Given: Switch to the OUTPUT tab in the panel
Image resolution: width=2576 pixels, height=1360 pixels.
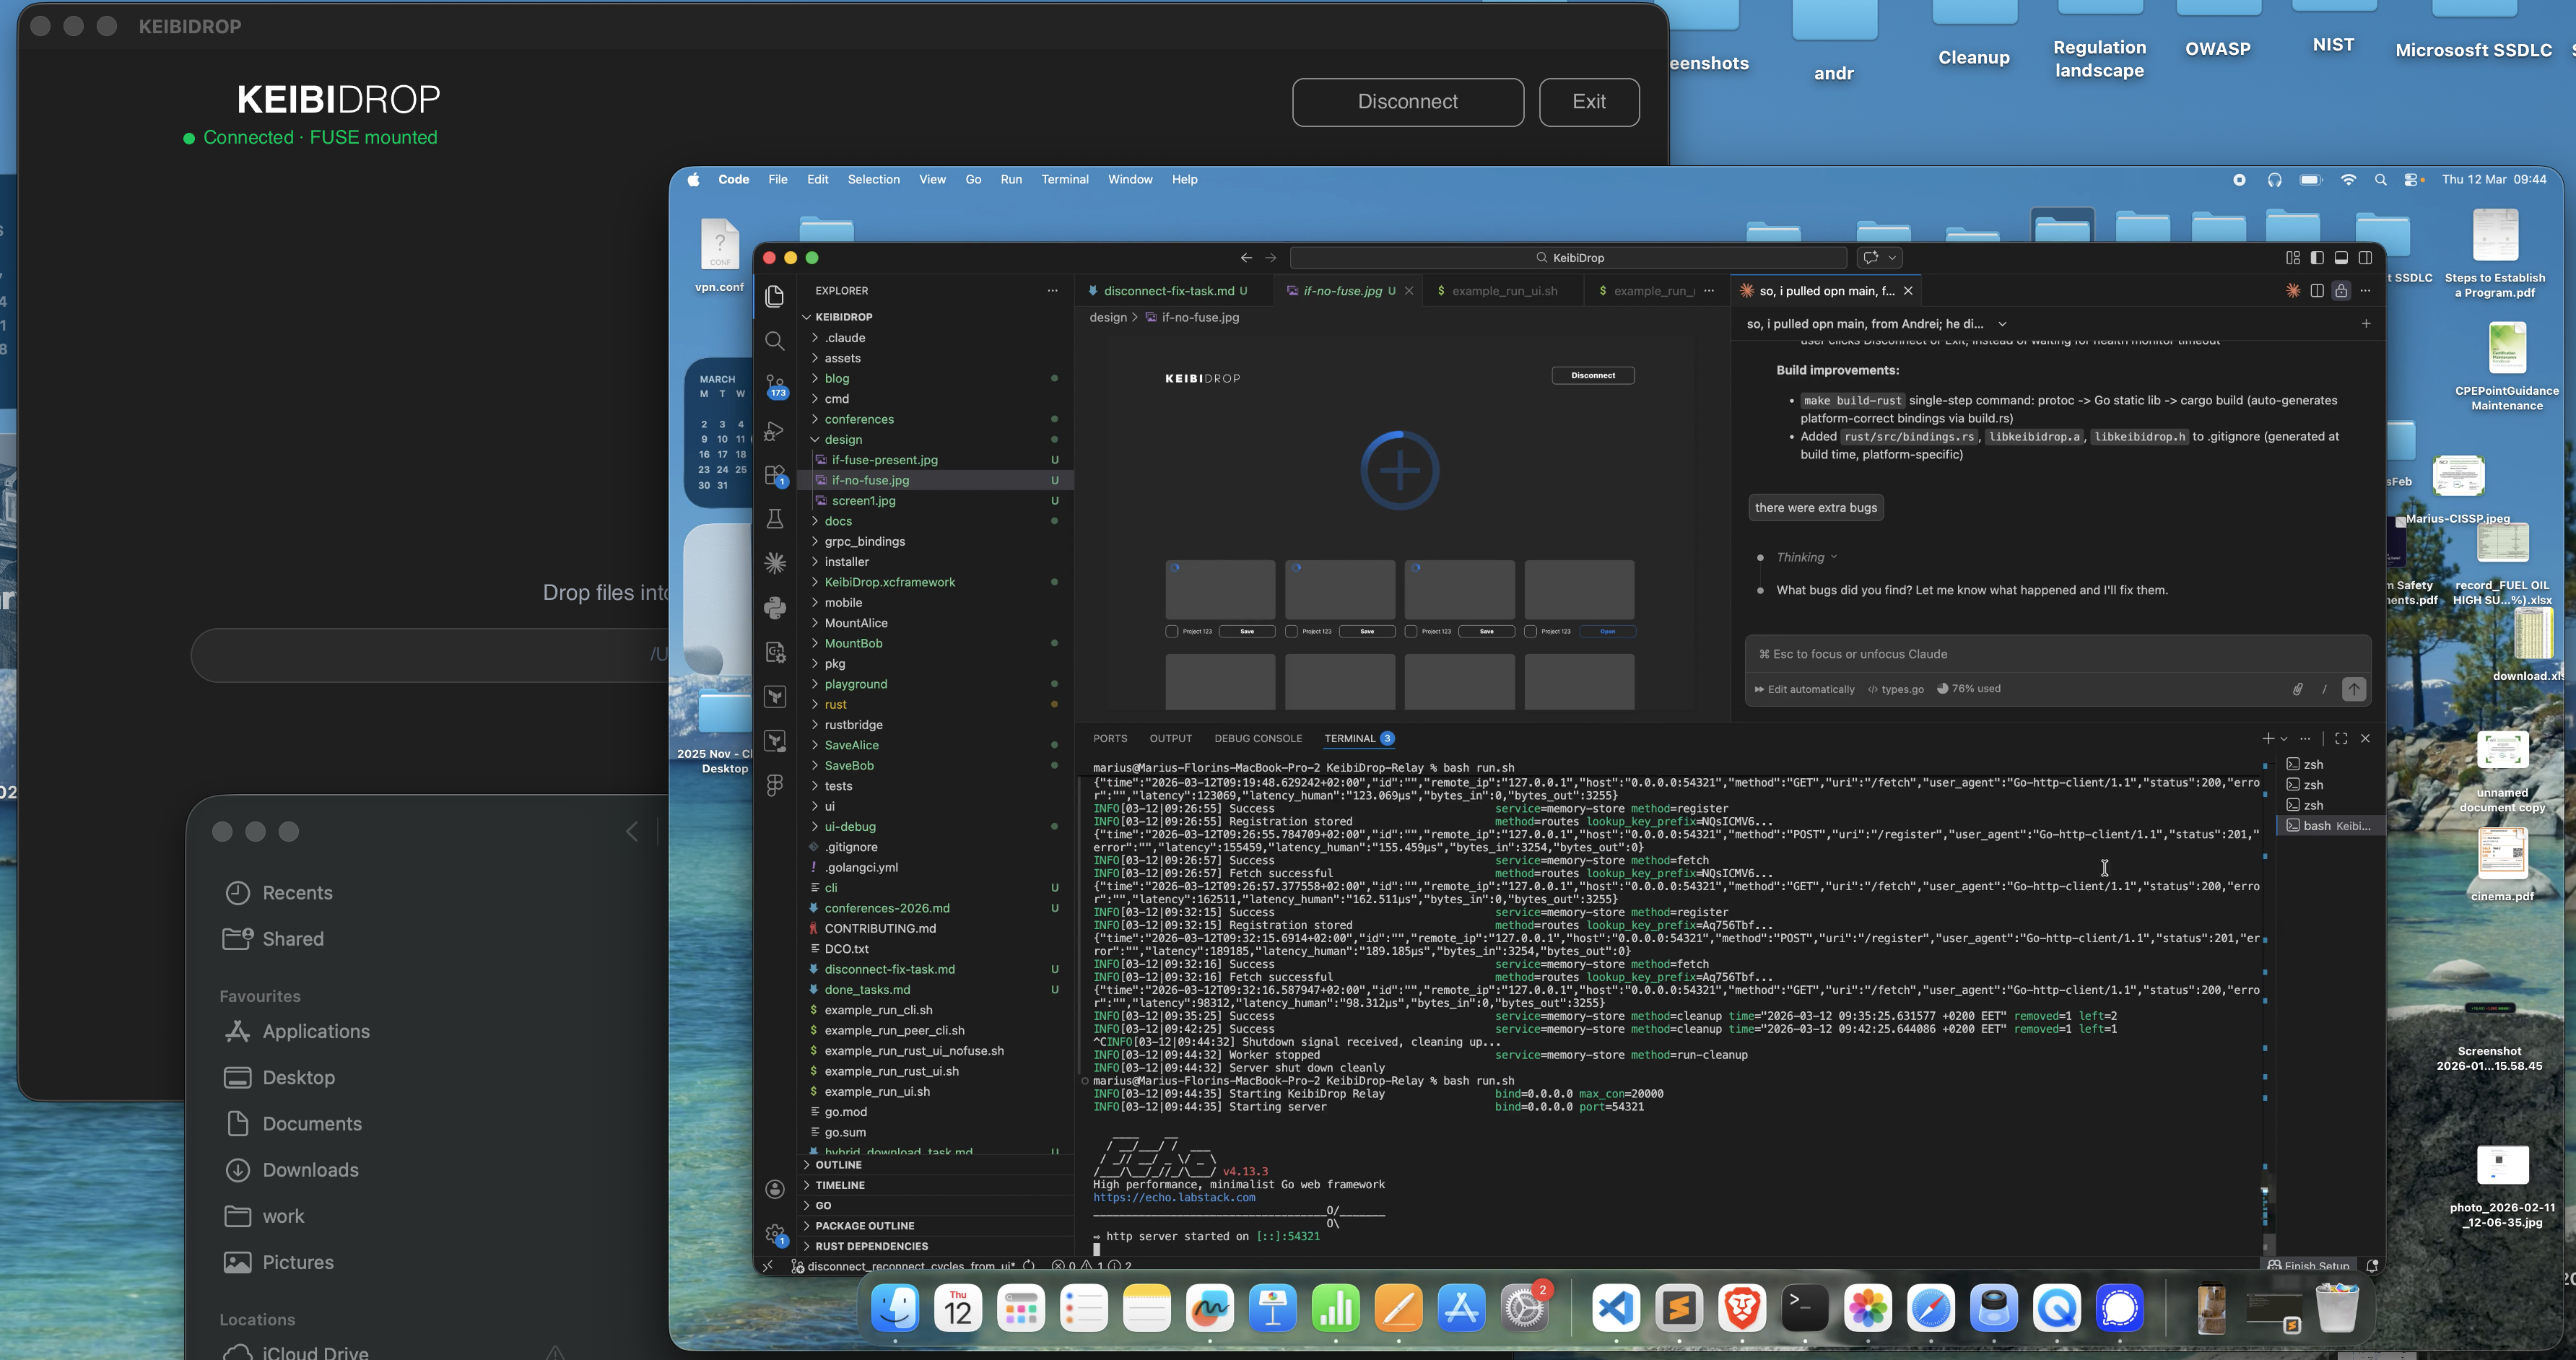Looking at the screenshot, I should pos(1170,738).
